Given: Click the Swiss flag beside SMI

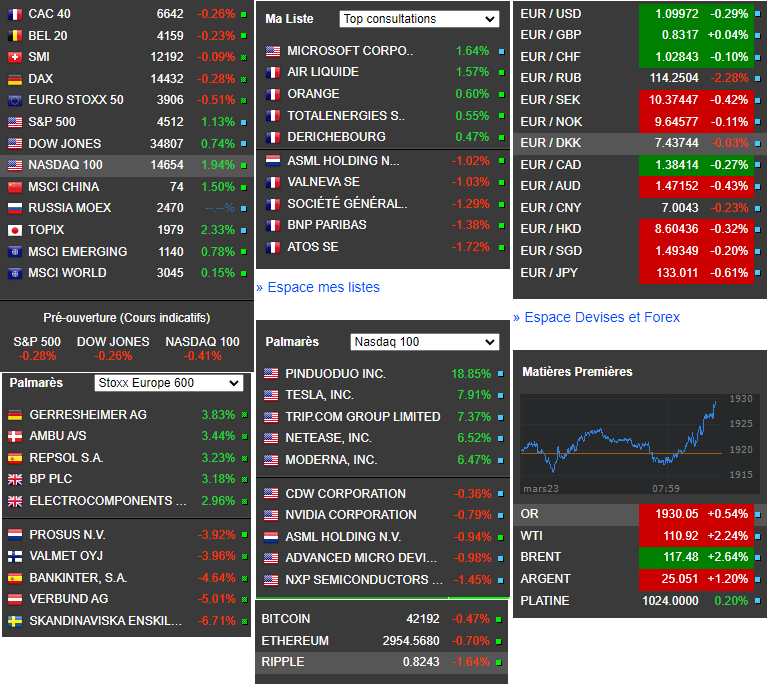Looking at the screenshot, I should pyautogui.click(x=15, y=58).
